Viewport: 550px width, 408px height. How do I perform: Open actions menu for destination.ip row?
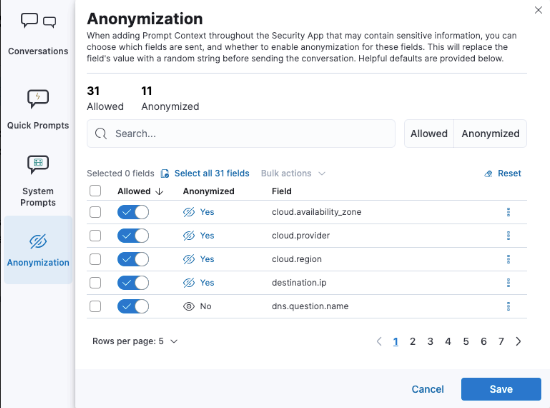[508, 283]
